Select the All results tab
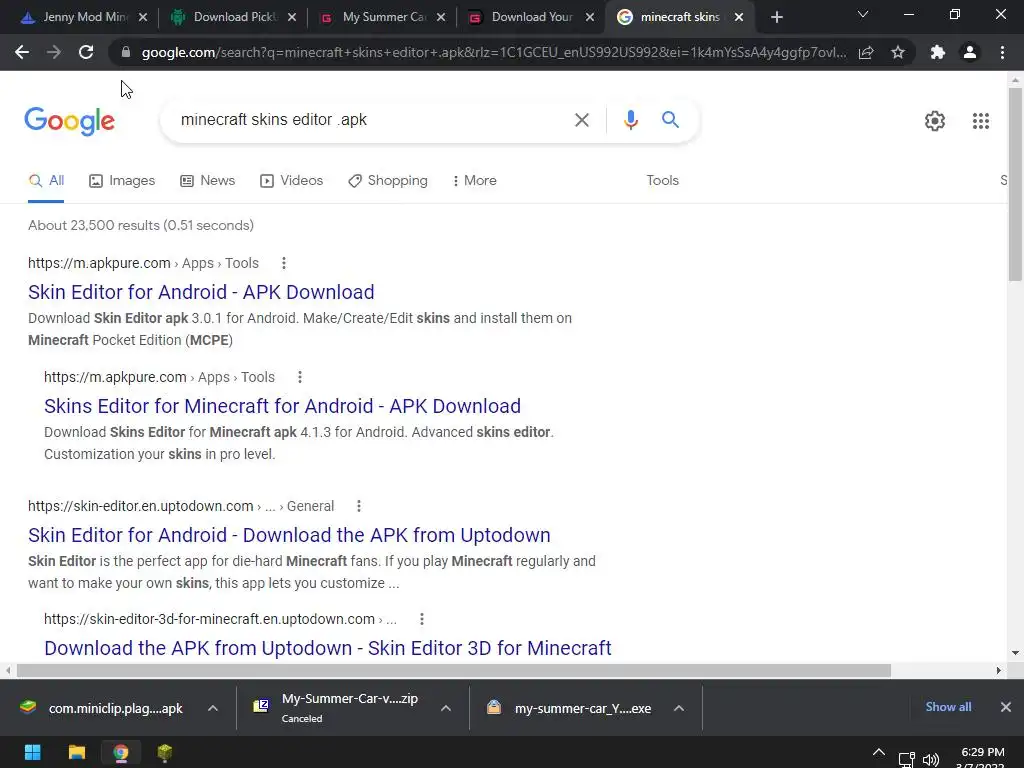This screenshot has width=1024, height=768. [x=46, y=181]
